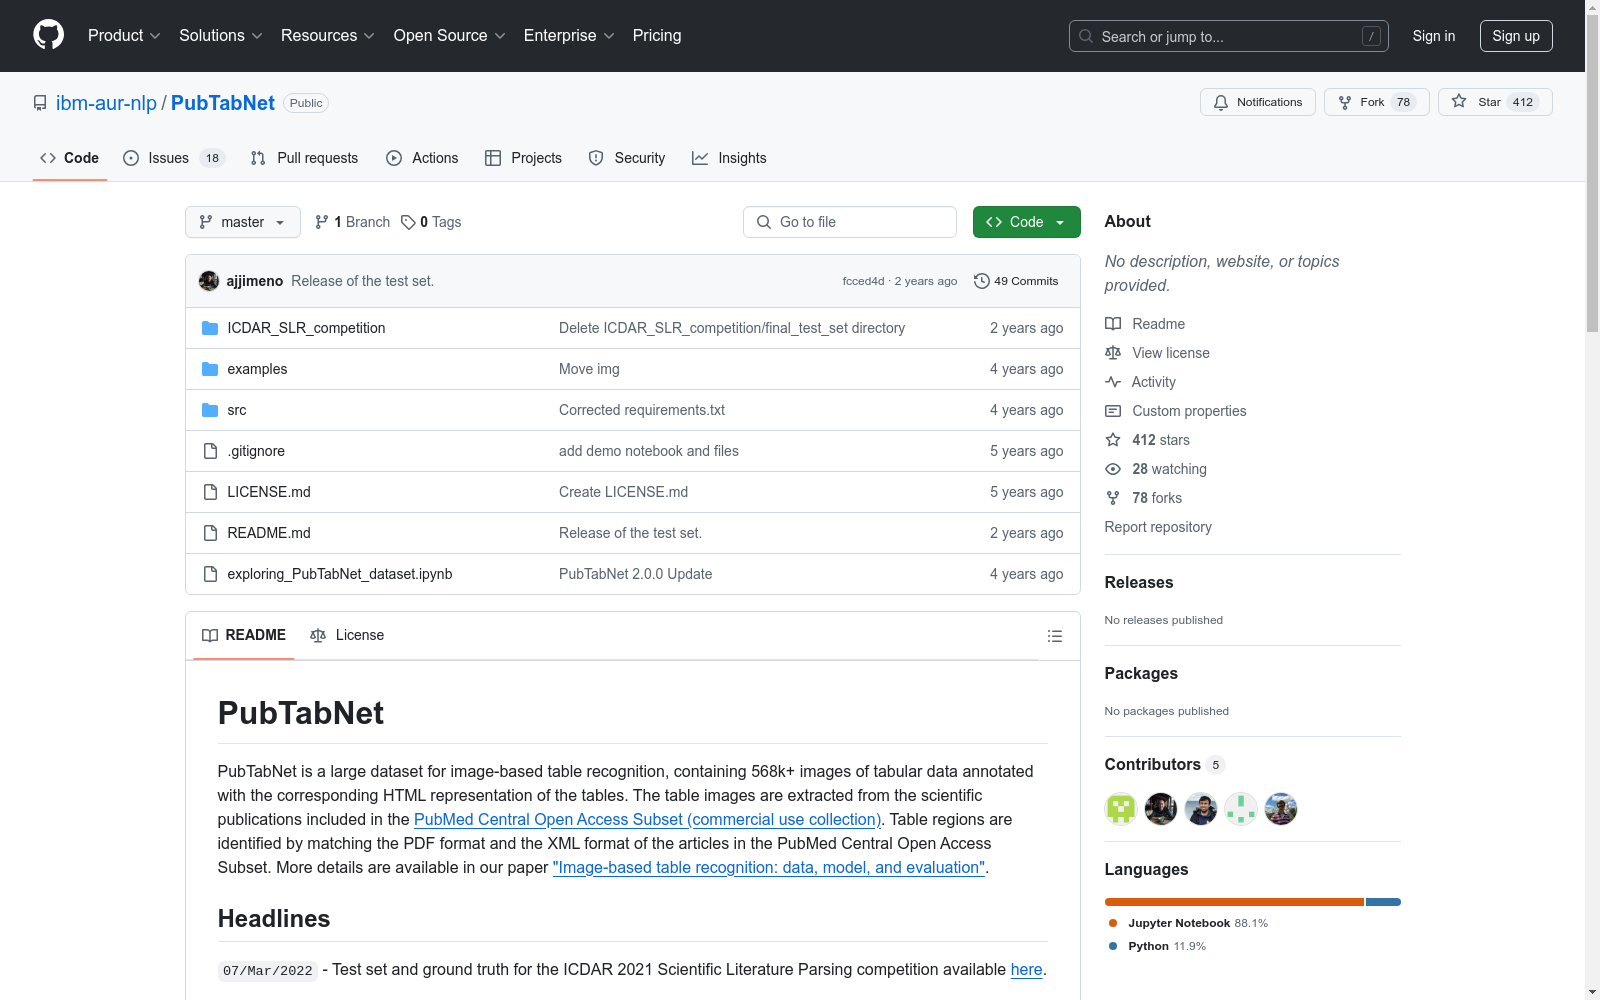Open the green Code dropdown
Image resolution: width=1600 pixels, height=1000 pixels.
[x=1026, y=222]
